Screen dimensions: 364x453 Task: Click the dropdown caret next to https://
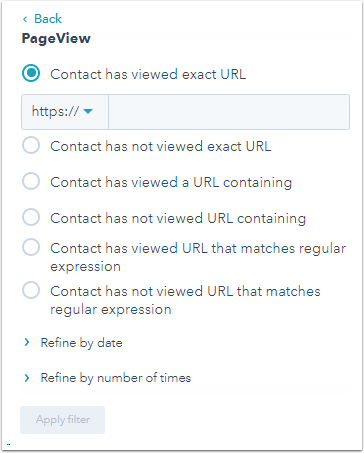88,111
